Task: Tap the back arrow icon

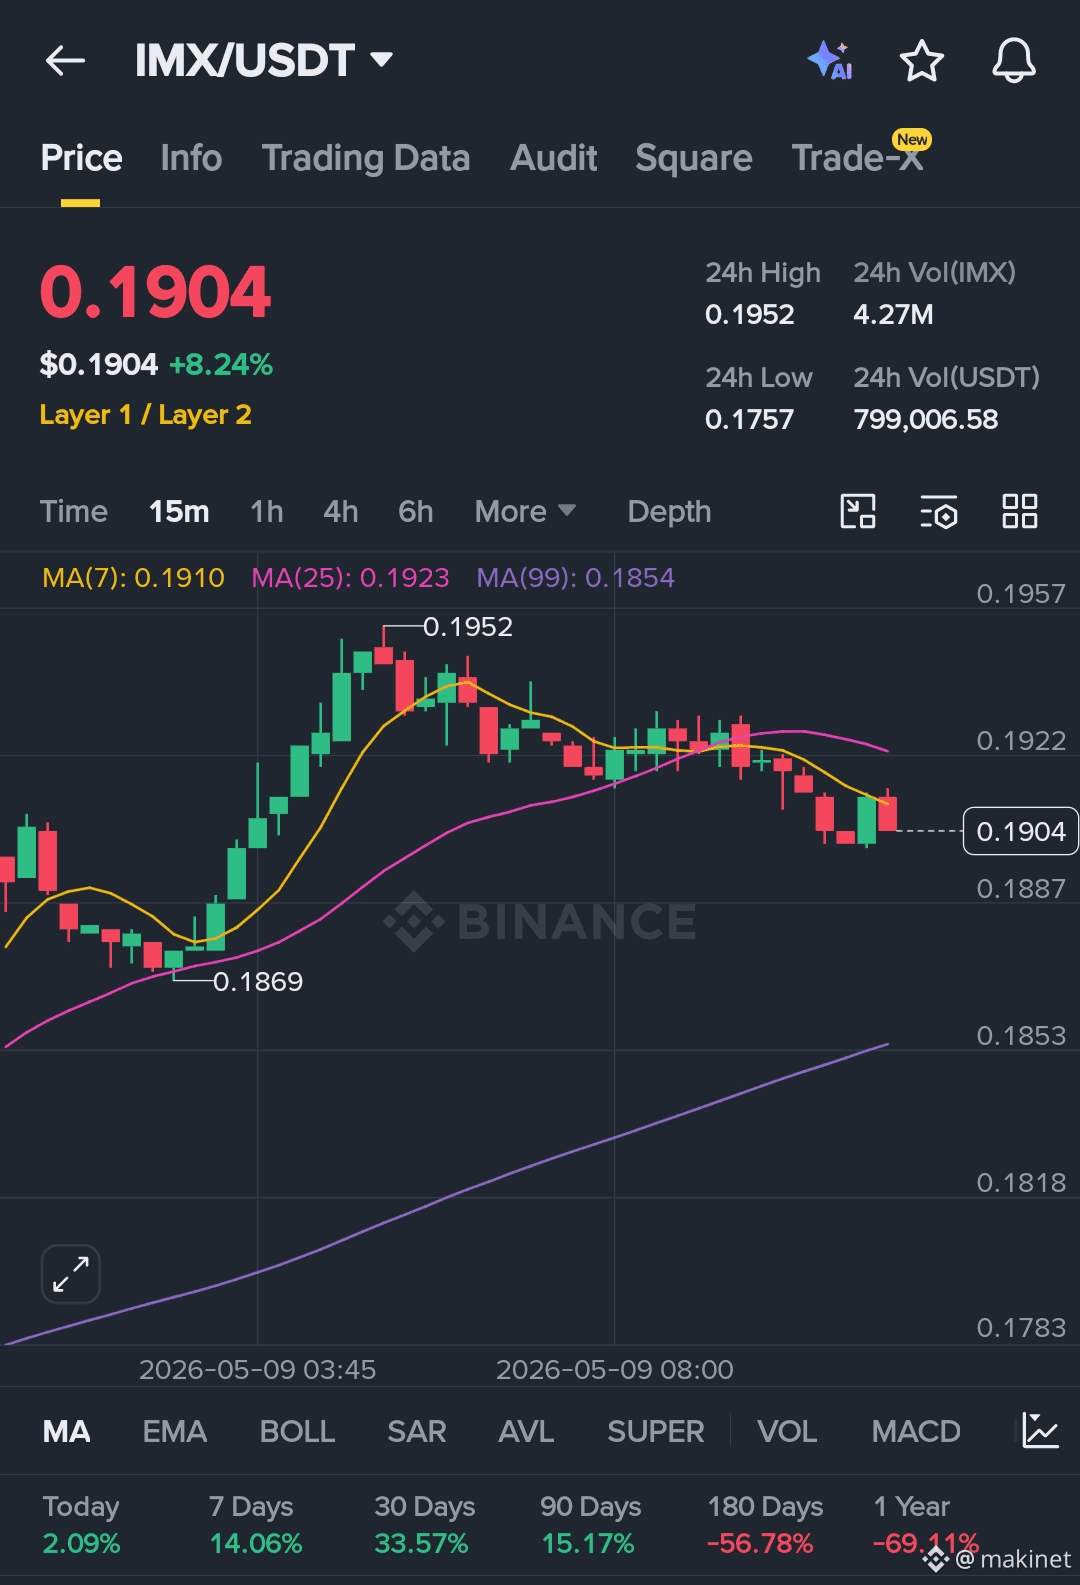Action: coord(66,61)
